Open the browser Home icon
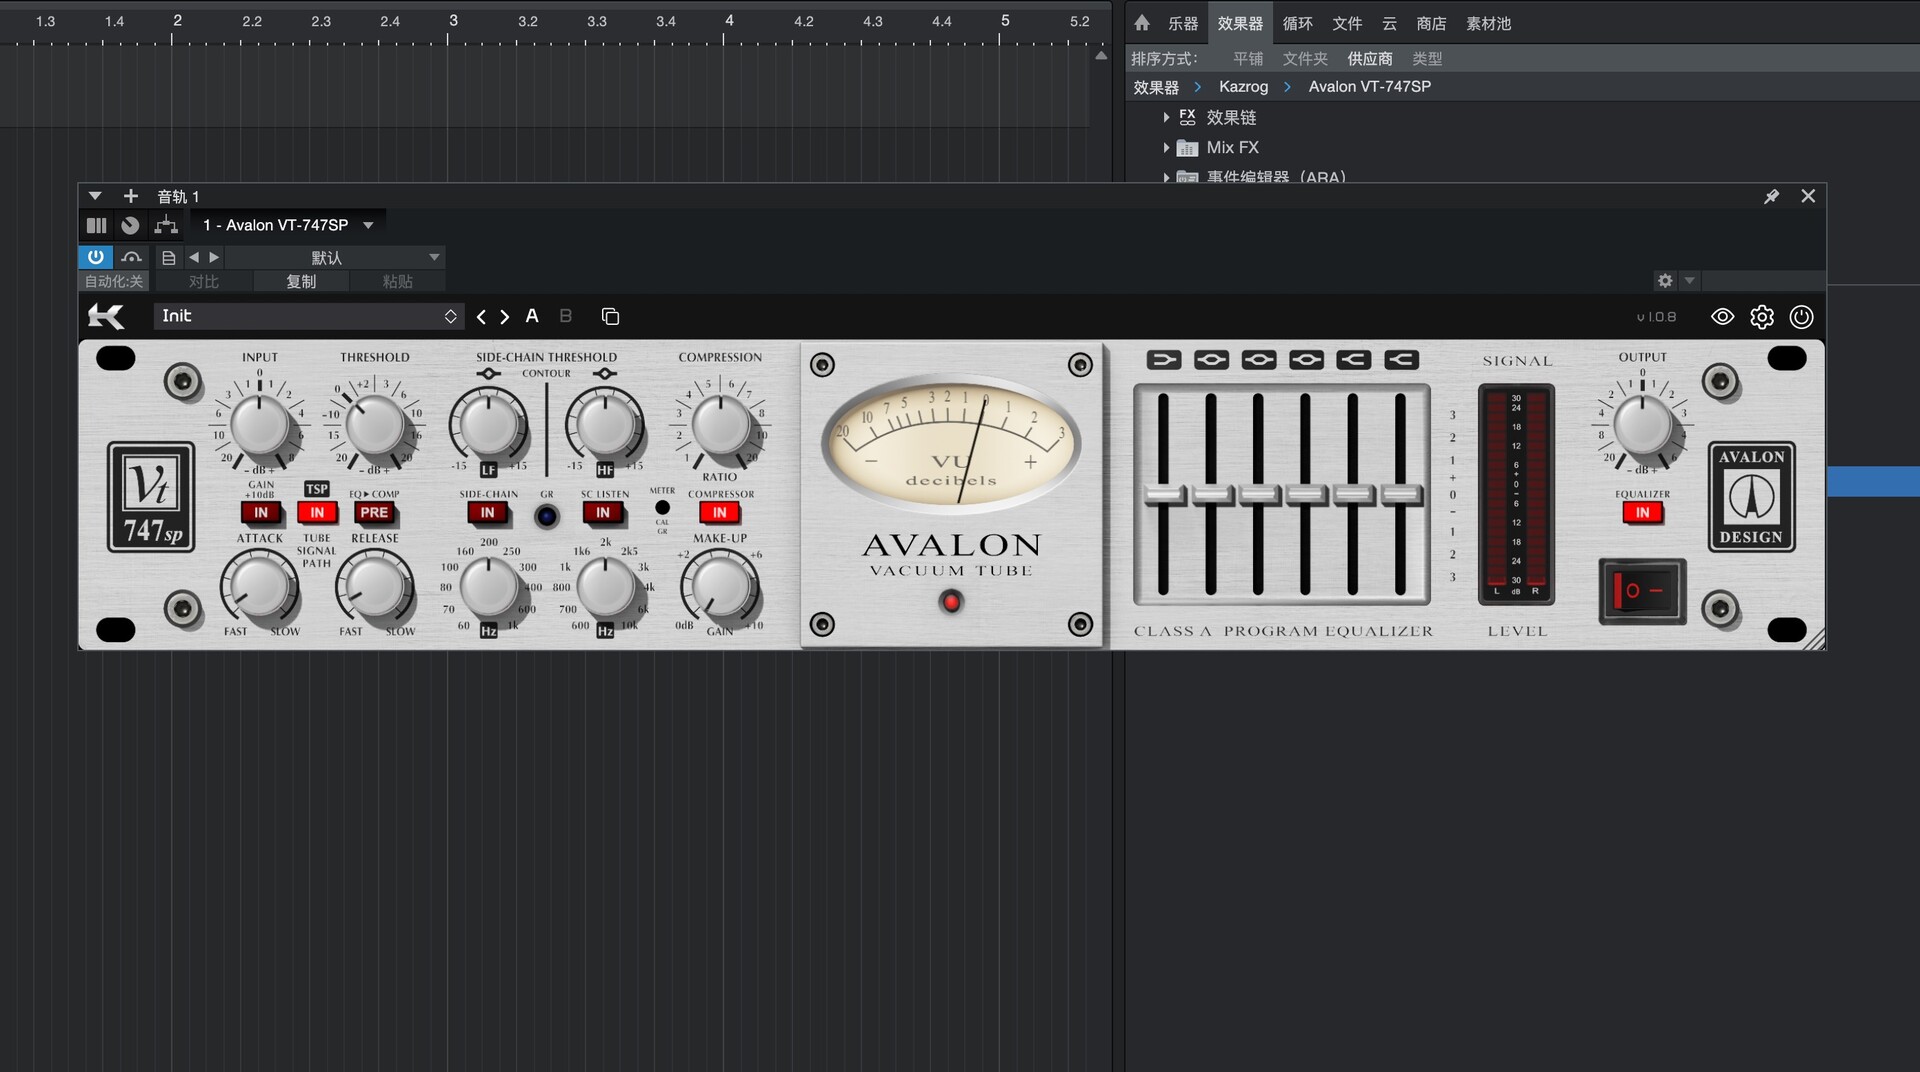The width and height of the screenshot is (1920, 1072). pos(1142,23)
